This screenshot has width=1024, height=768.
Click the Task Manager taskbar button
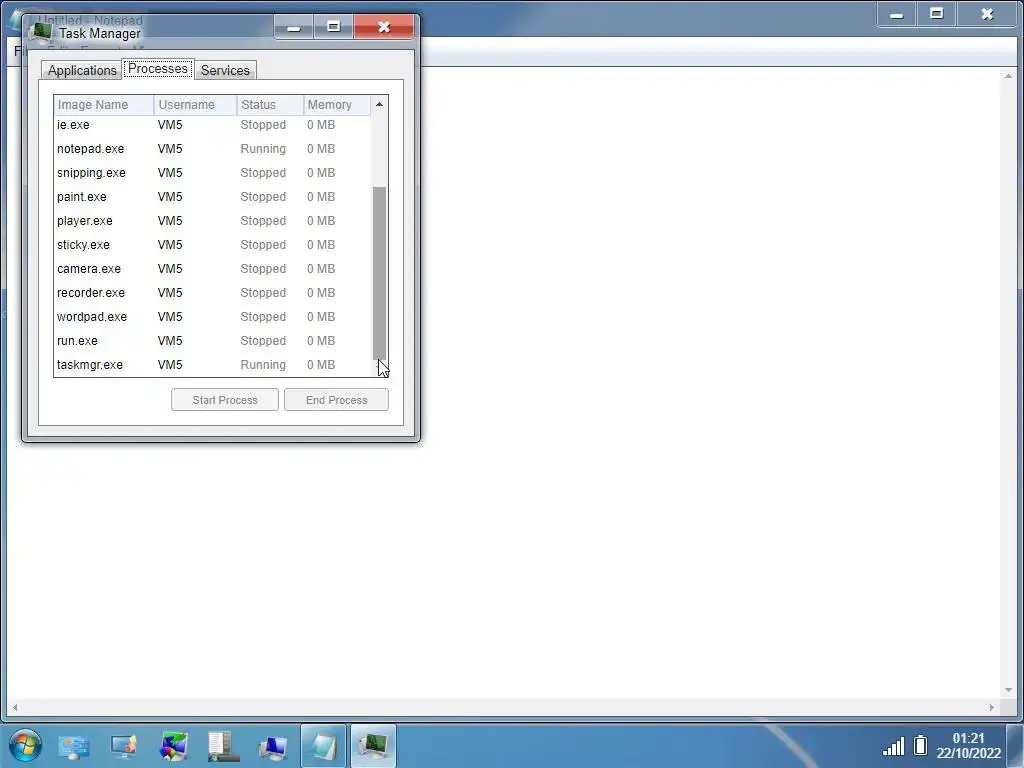374,746
